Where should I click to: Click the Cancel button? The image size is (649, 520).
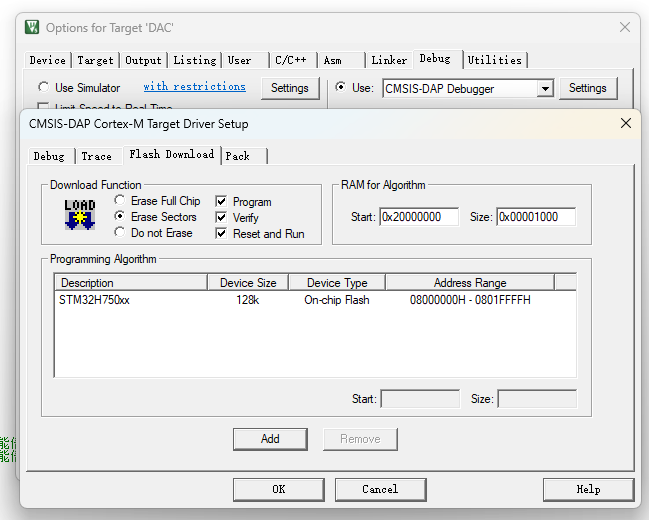coord(380,489)
